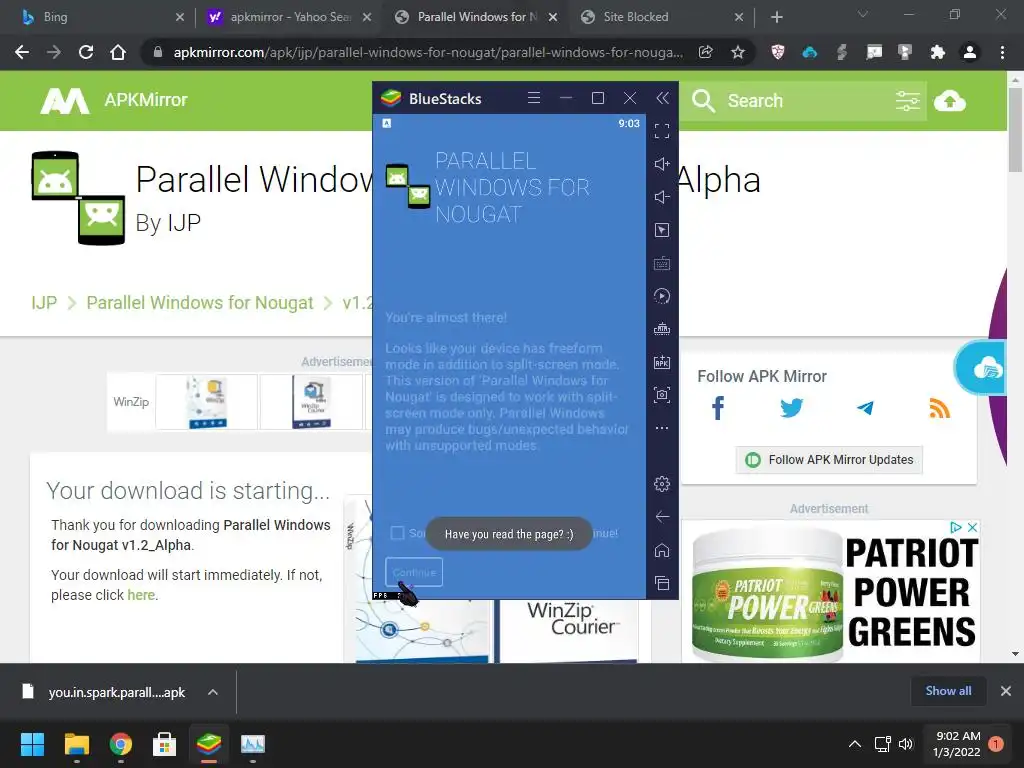
Task: Expand options for downloaded apk file
Action: (x=213, y=692)
